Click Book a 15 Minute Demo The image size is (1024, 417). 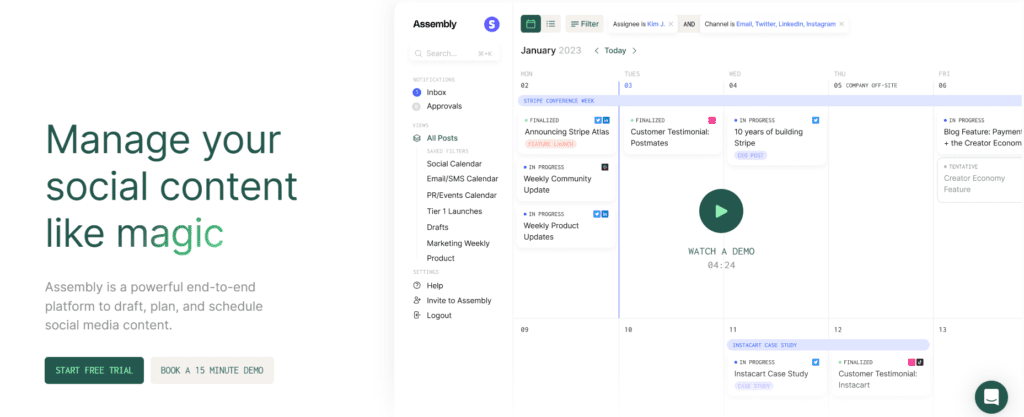click(212, 371)
